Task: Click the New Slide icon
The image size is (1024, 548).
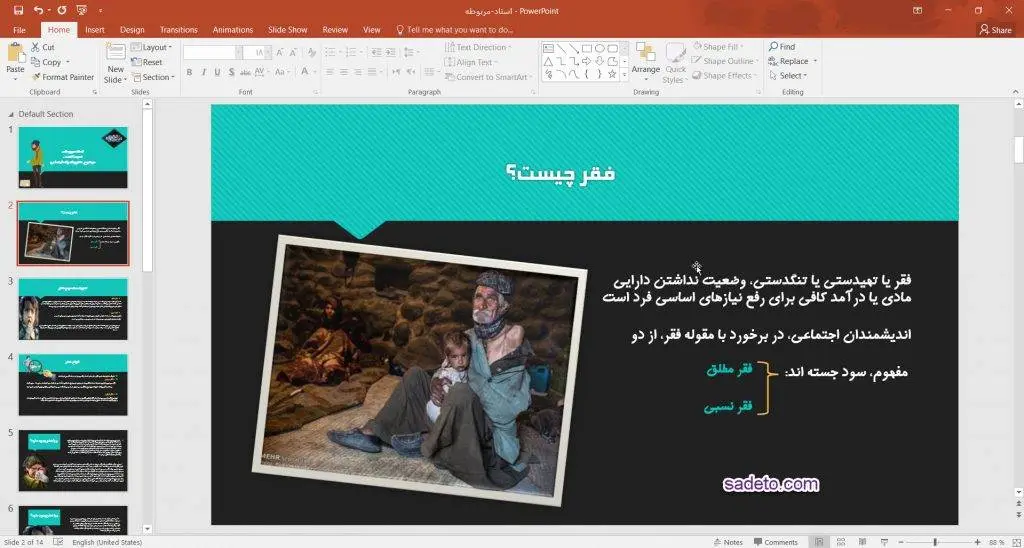Action: point(116,53)
